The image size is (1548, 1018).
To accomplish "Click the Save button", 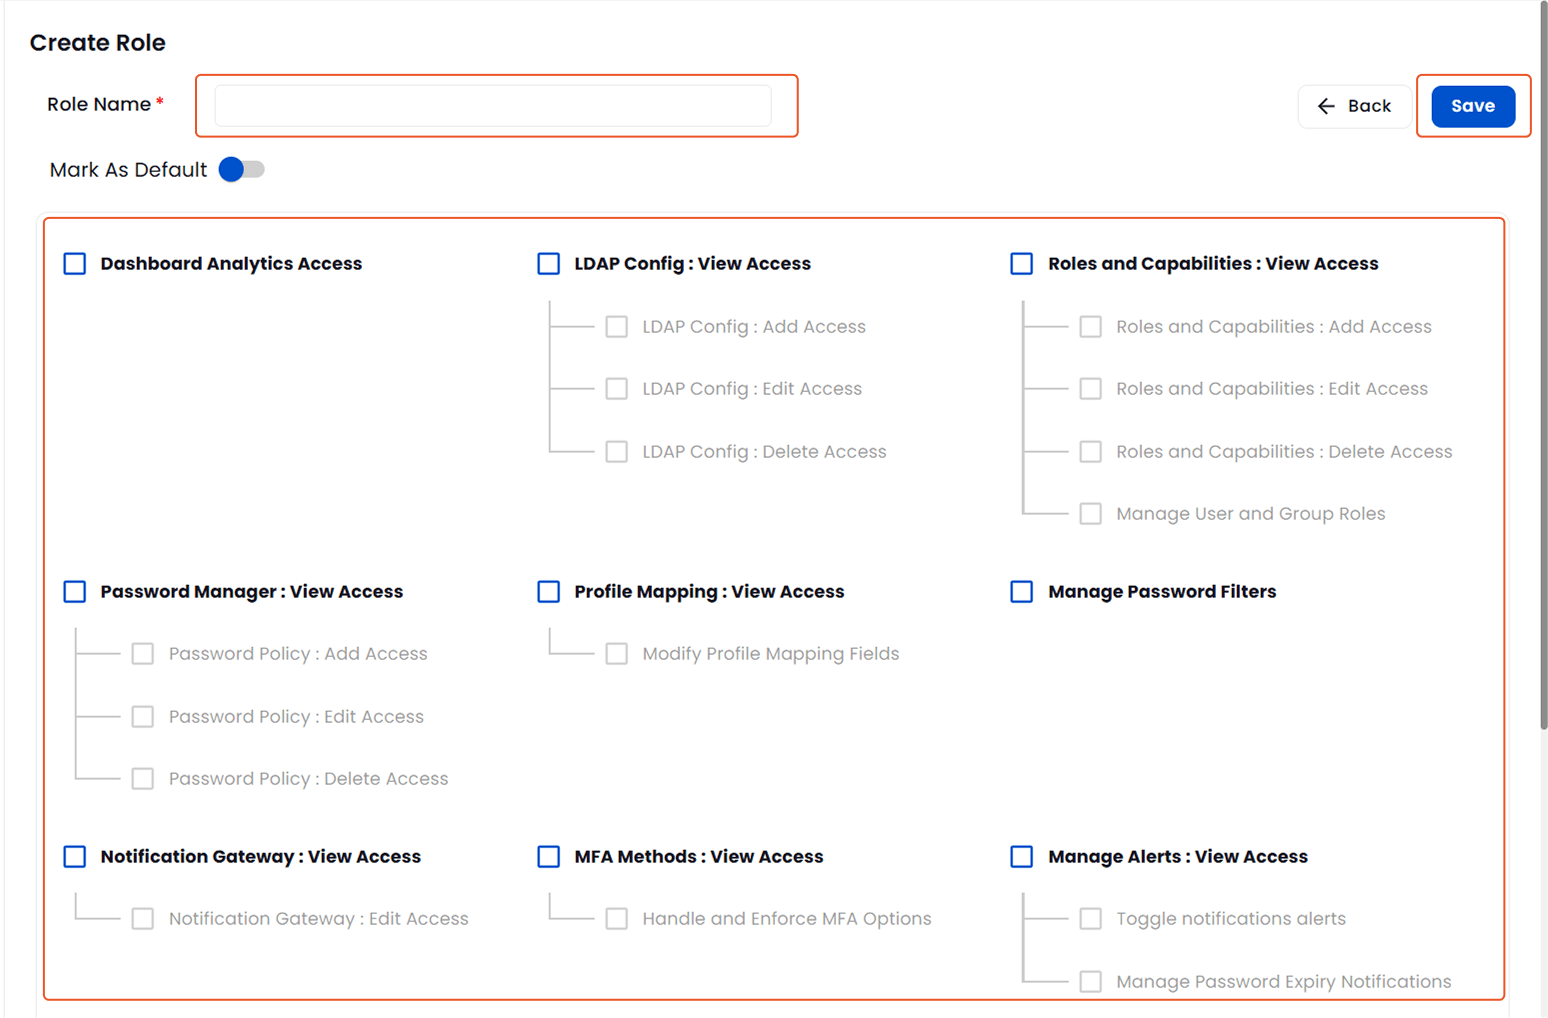I will [x=1472, y=106].
